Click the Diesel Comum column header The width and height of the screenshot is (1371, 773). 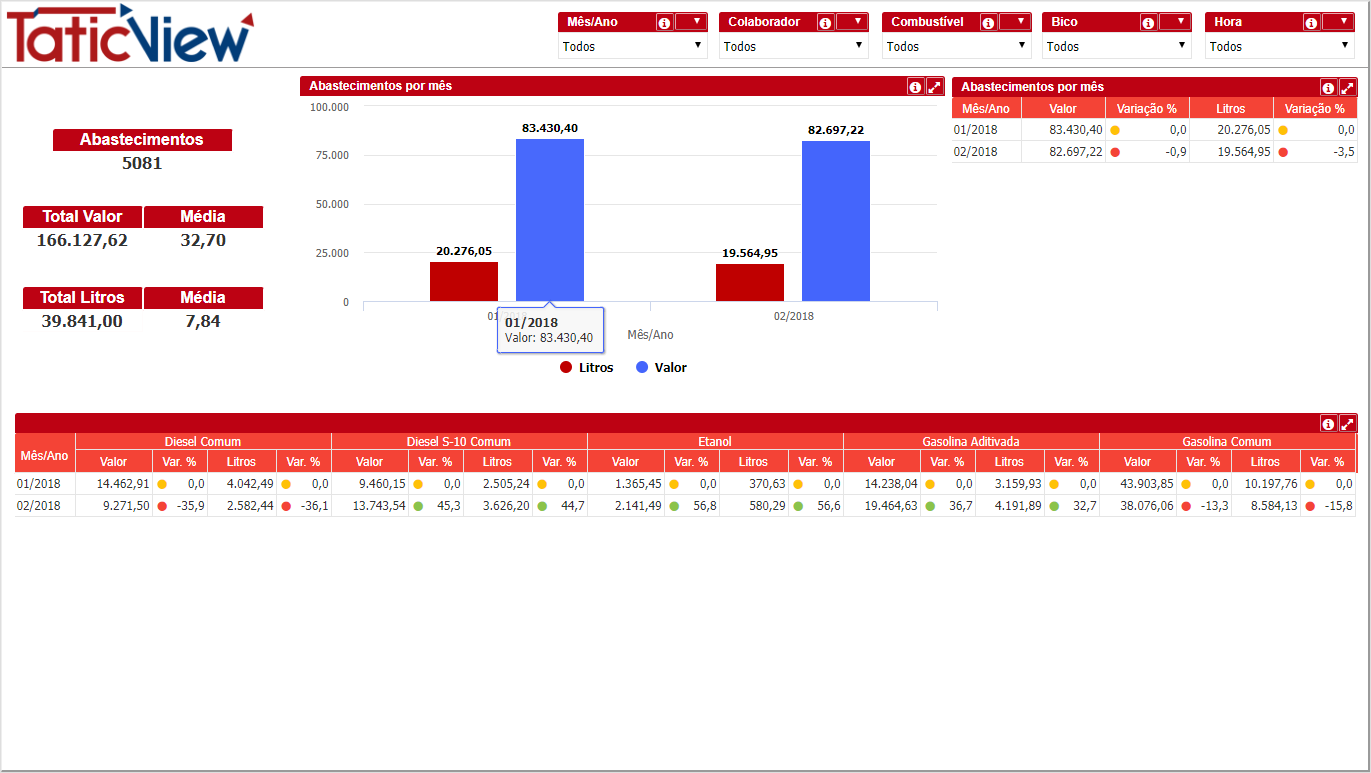pos(202,442)
